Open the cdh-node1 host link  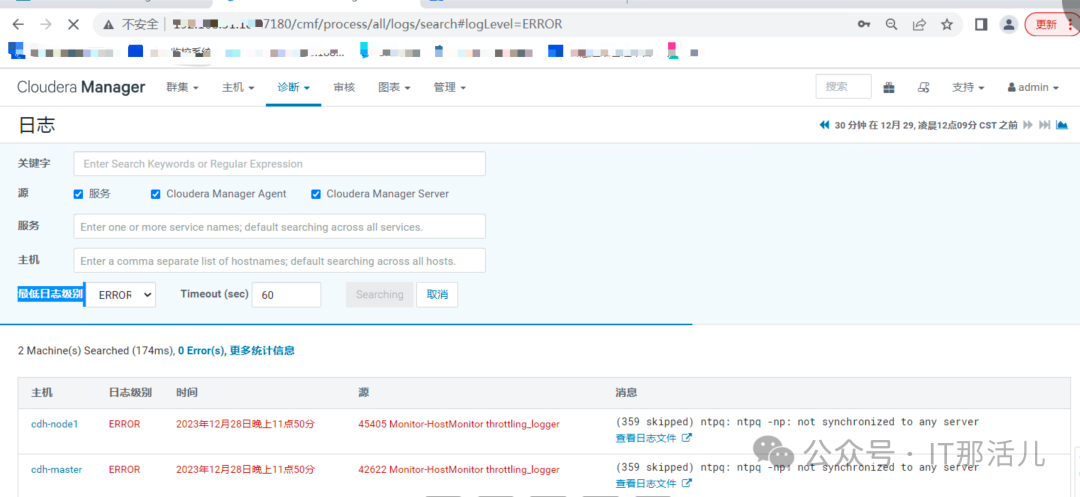pos(54,424)
